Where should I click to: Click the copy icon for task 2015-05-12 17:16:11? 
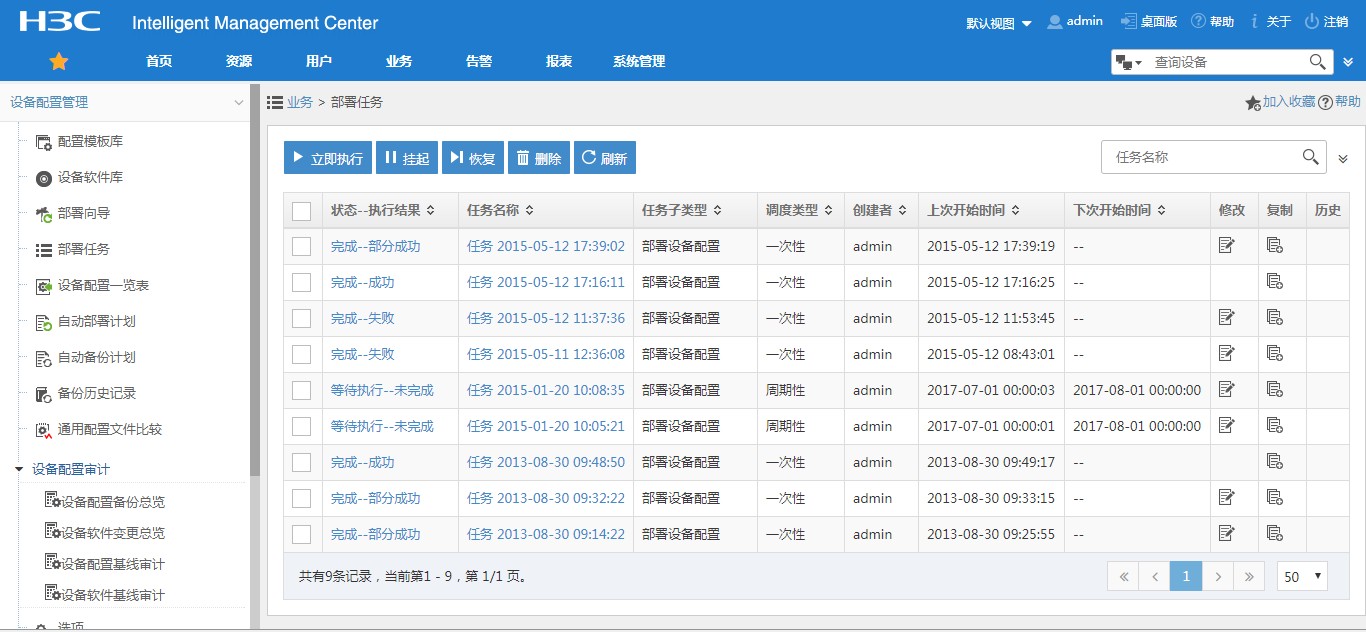pos(1275,282)
